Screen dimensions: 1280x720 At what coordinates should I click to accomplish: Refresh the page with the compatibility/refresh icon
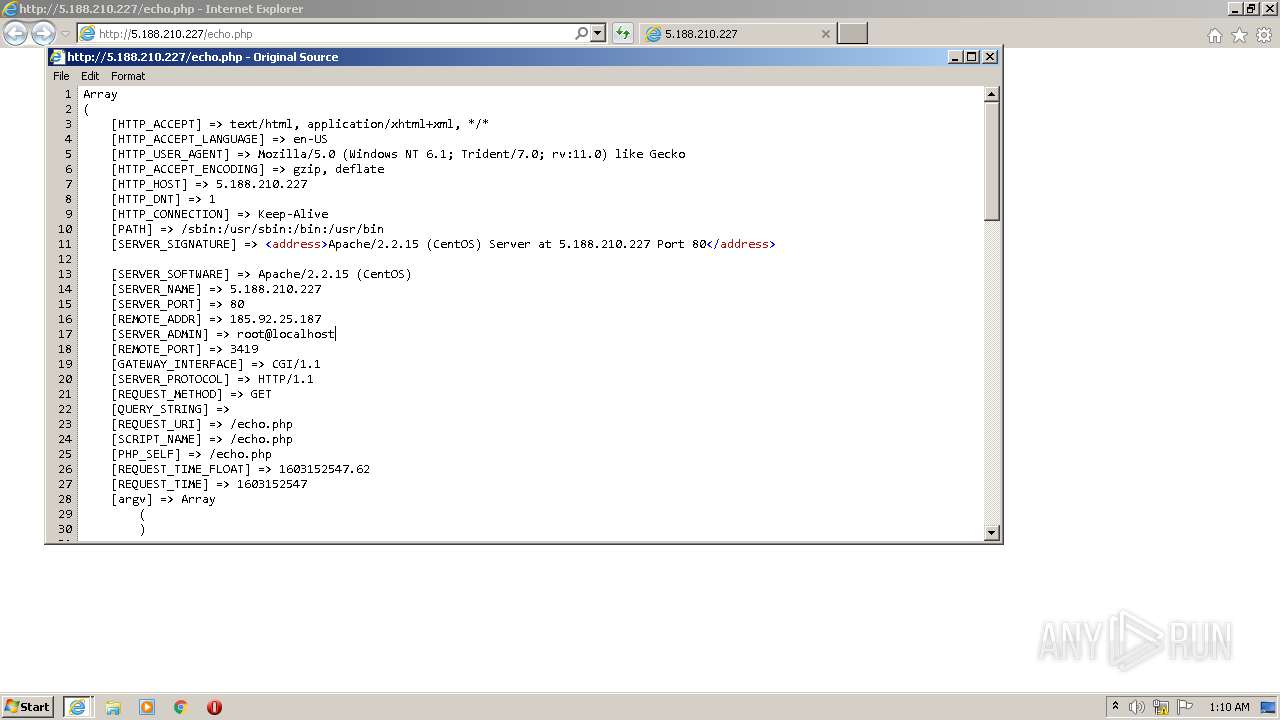click(623, 33)
